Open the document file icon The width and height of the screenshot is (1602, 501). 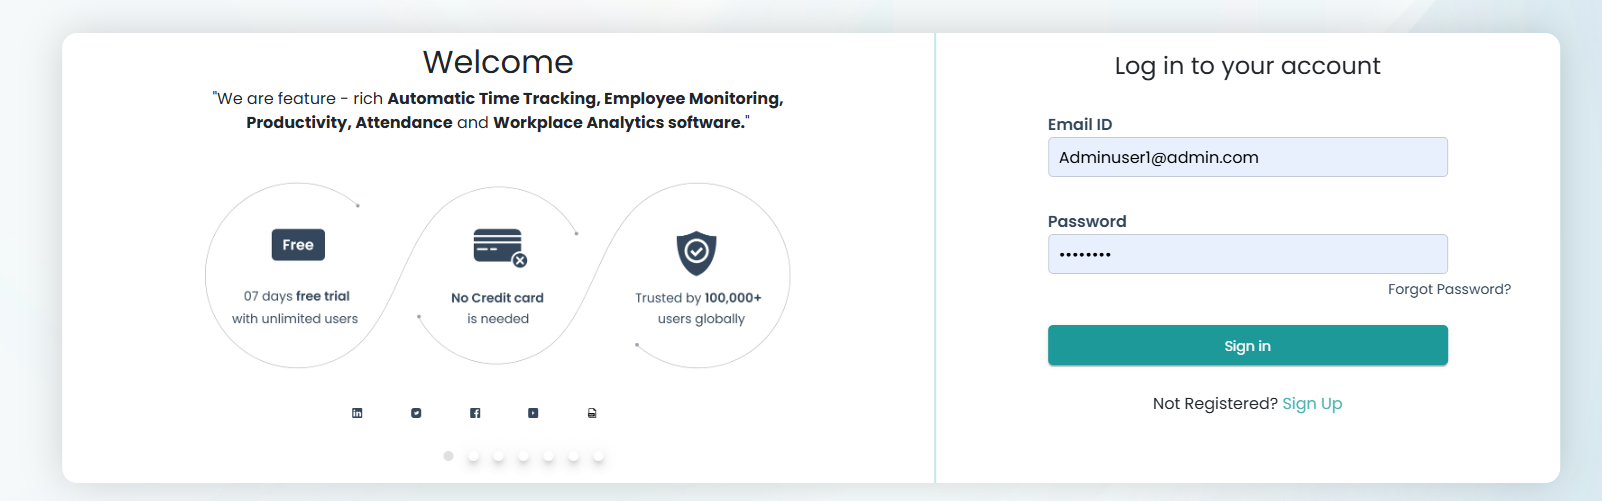(592, 413)
